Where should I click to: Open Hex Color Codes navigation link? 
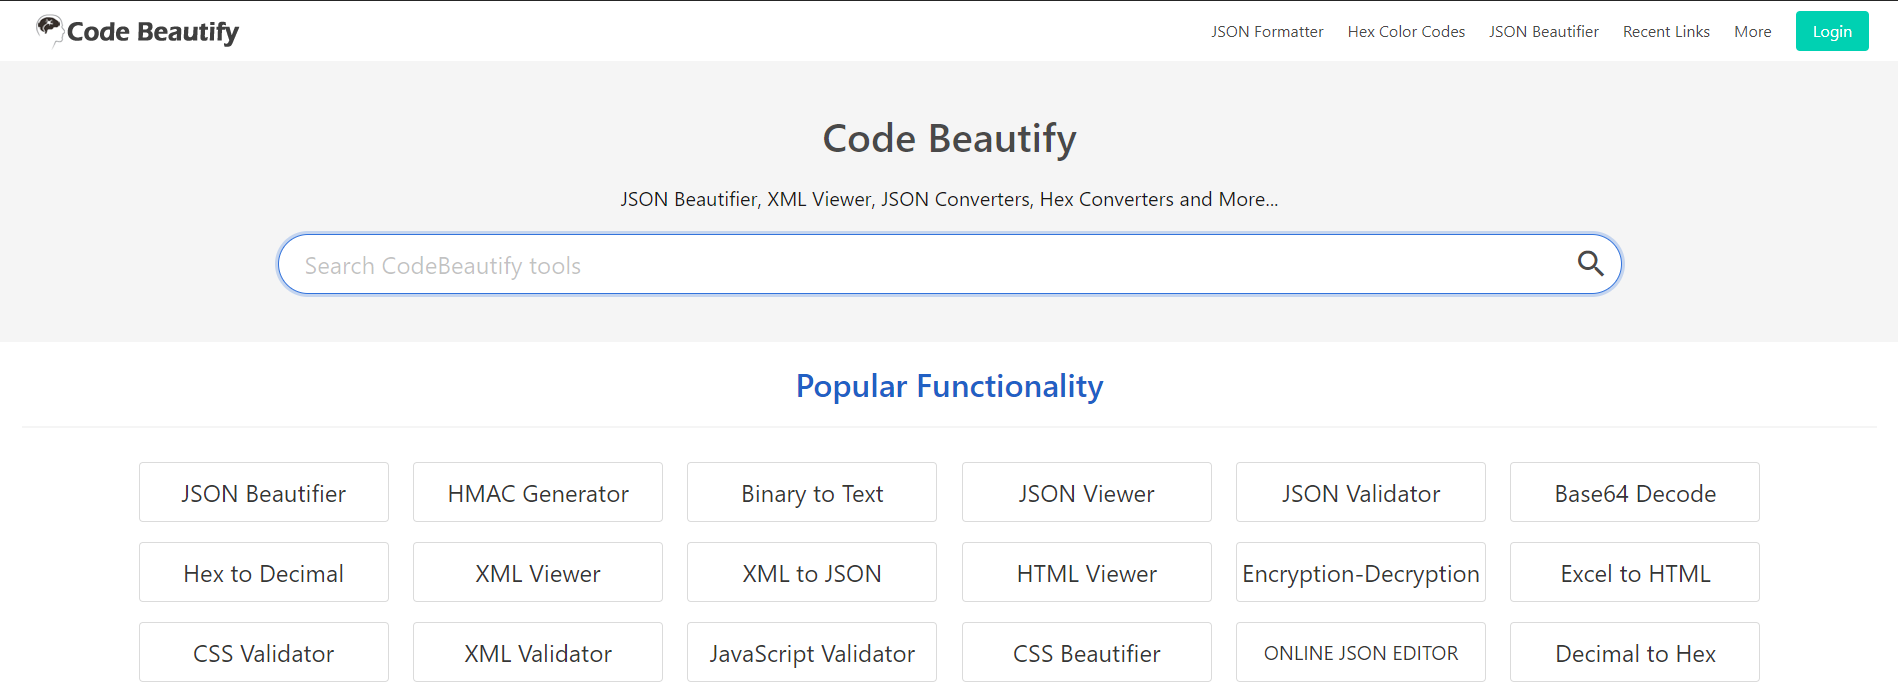[1406, 32]
